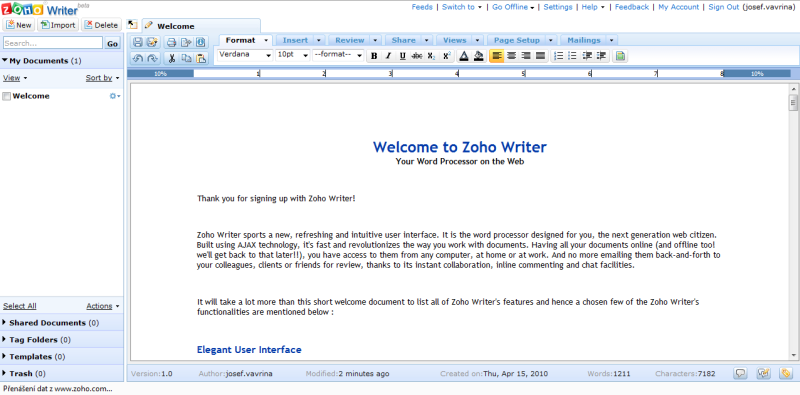Open Welcome document gear options
The width and height of the screenshot is (800, 395).
(x=115, y=96)
